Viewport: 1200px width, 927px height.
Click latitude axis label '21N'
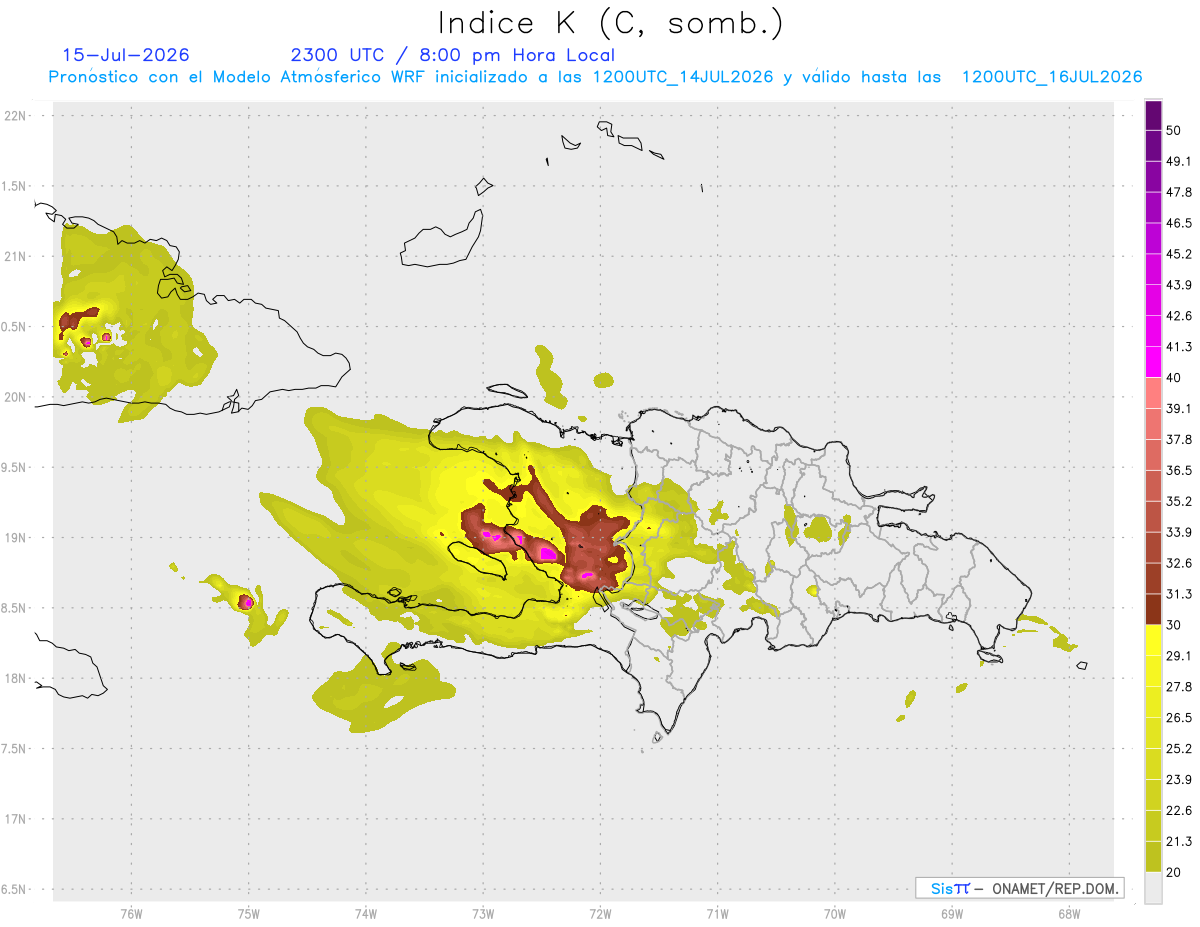tap(16, 257)
